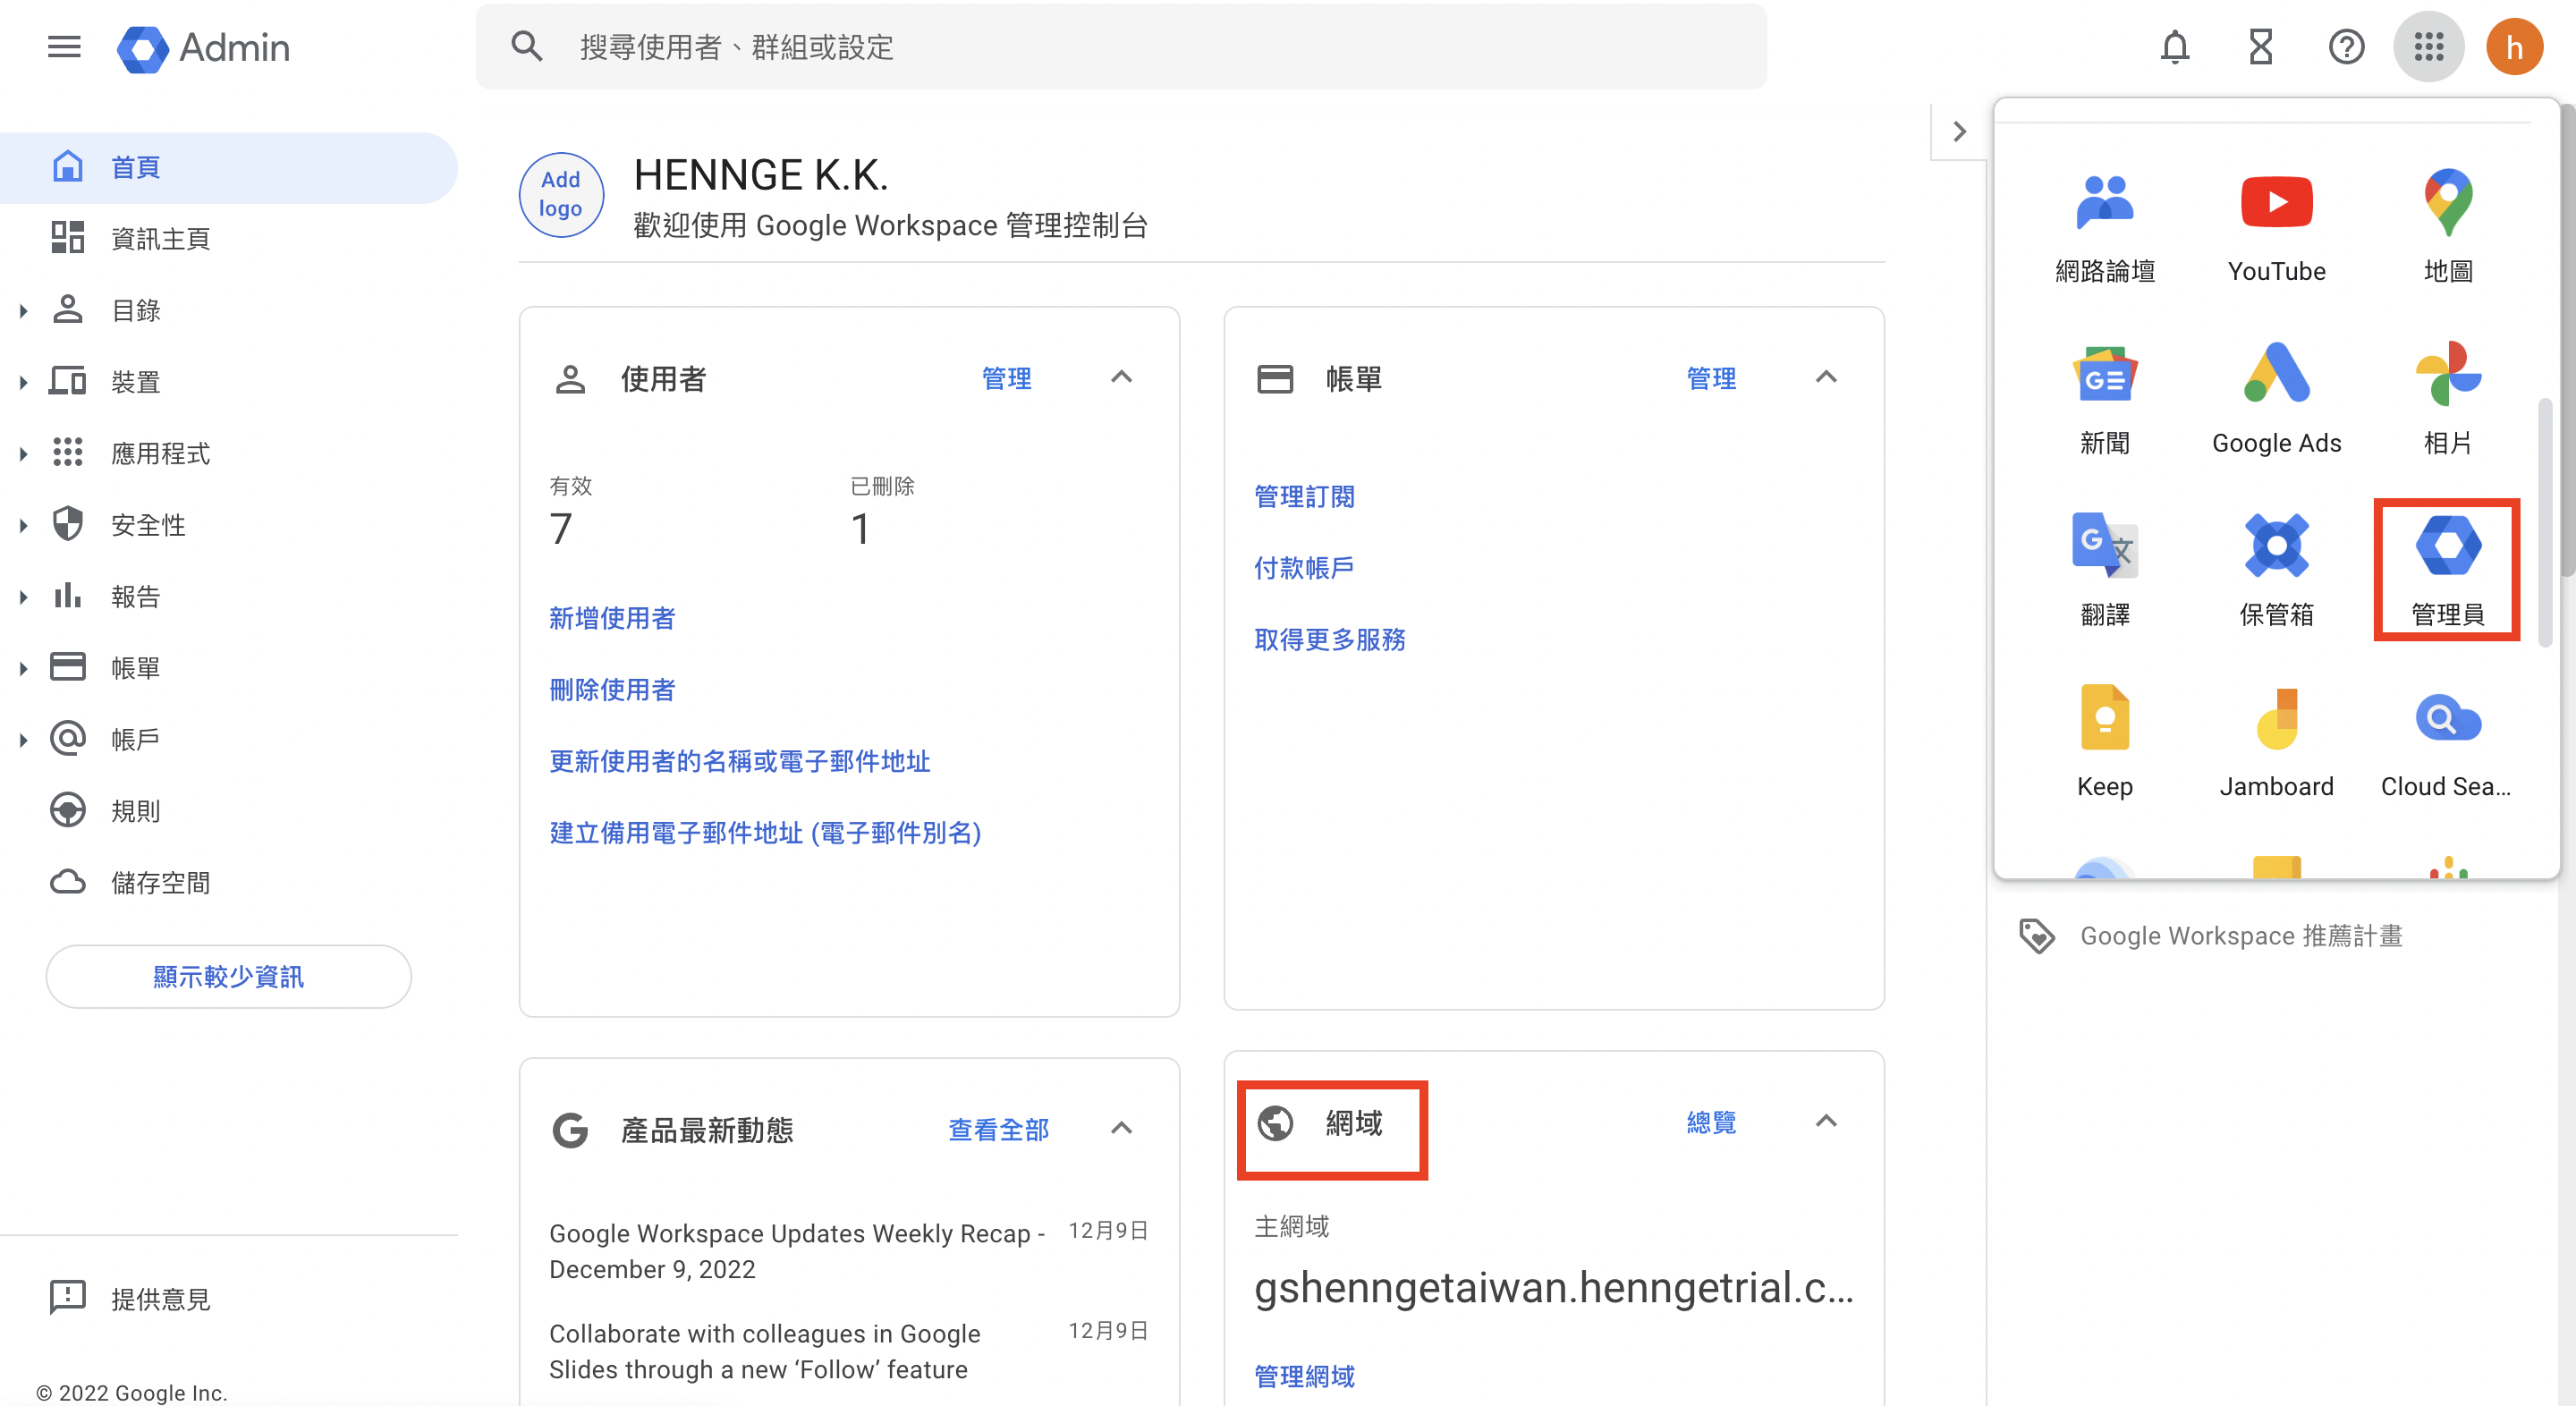Click the search field 搜尋使用者、群組或設定

coord(1120,47)
